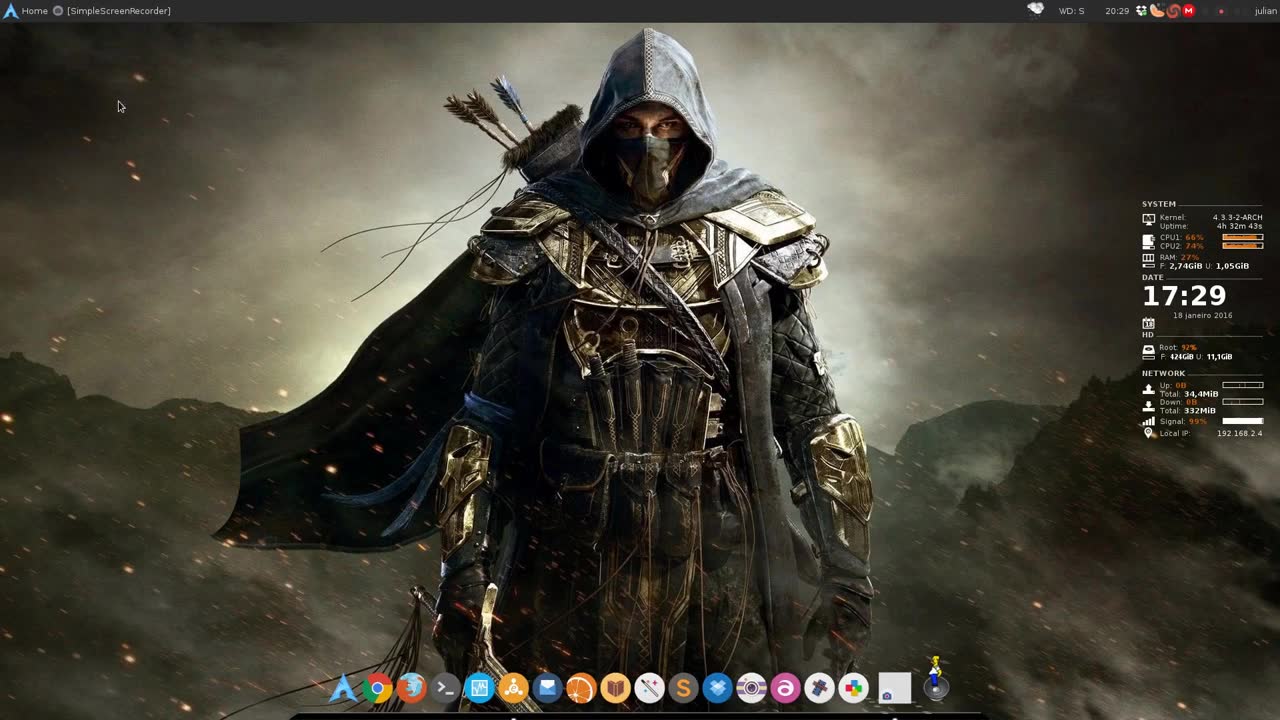Viewport: 1280px width, 720px height.
Task: Switch to the Home window in the panel
Action: point(35,11)
